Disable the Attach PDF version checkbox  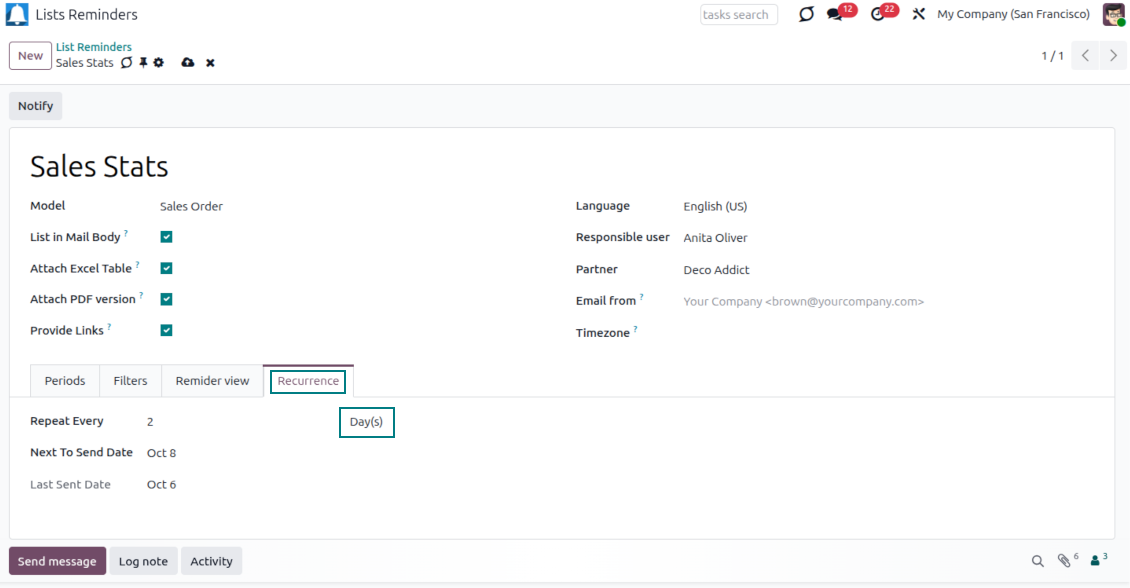[x=167, y=299]
